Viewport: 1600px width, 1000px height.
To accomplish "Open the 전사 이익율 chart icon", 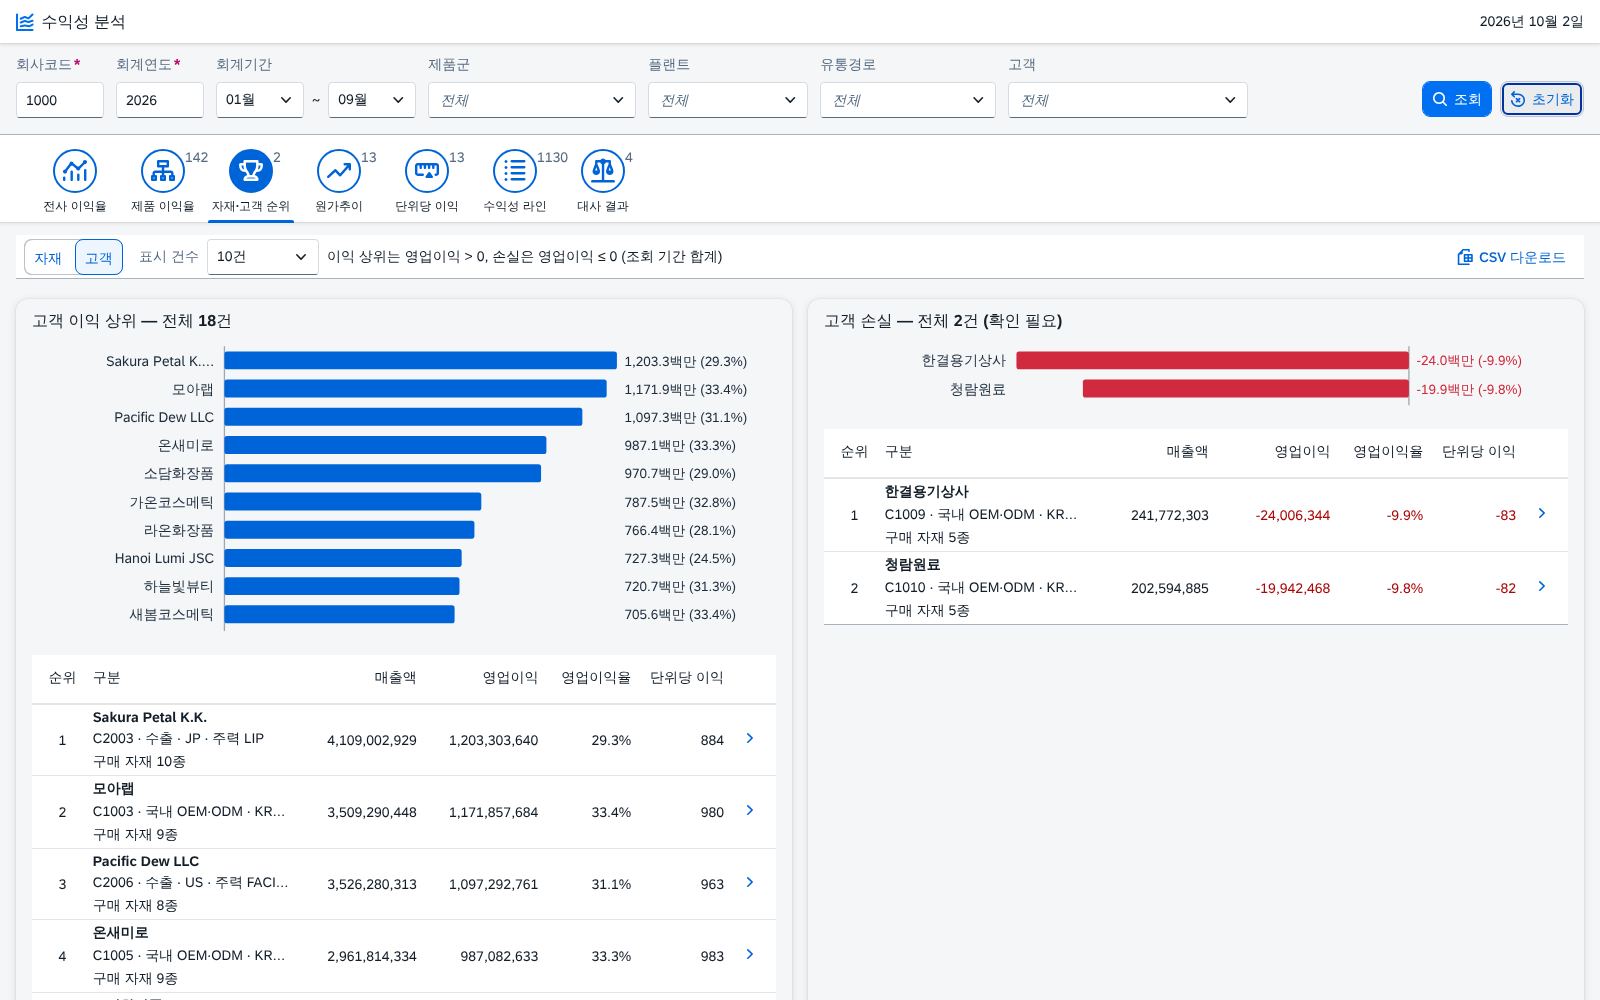I will [75, 171].
